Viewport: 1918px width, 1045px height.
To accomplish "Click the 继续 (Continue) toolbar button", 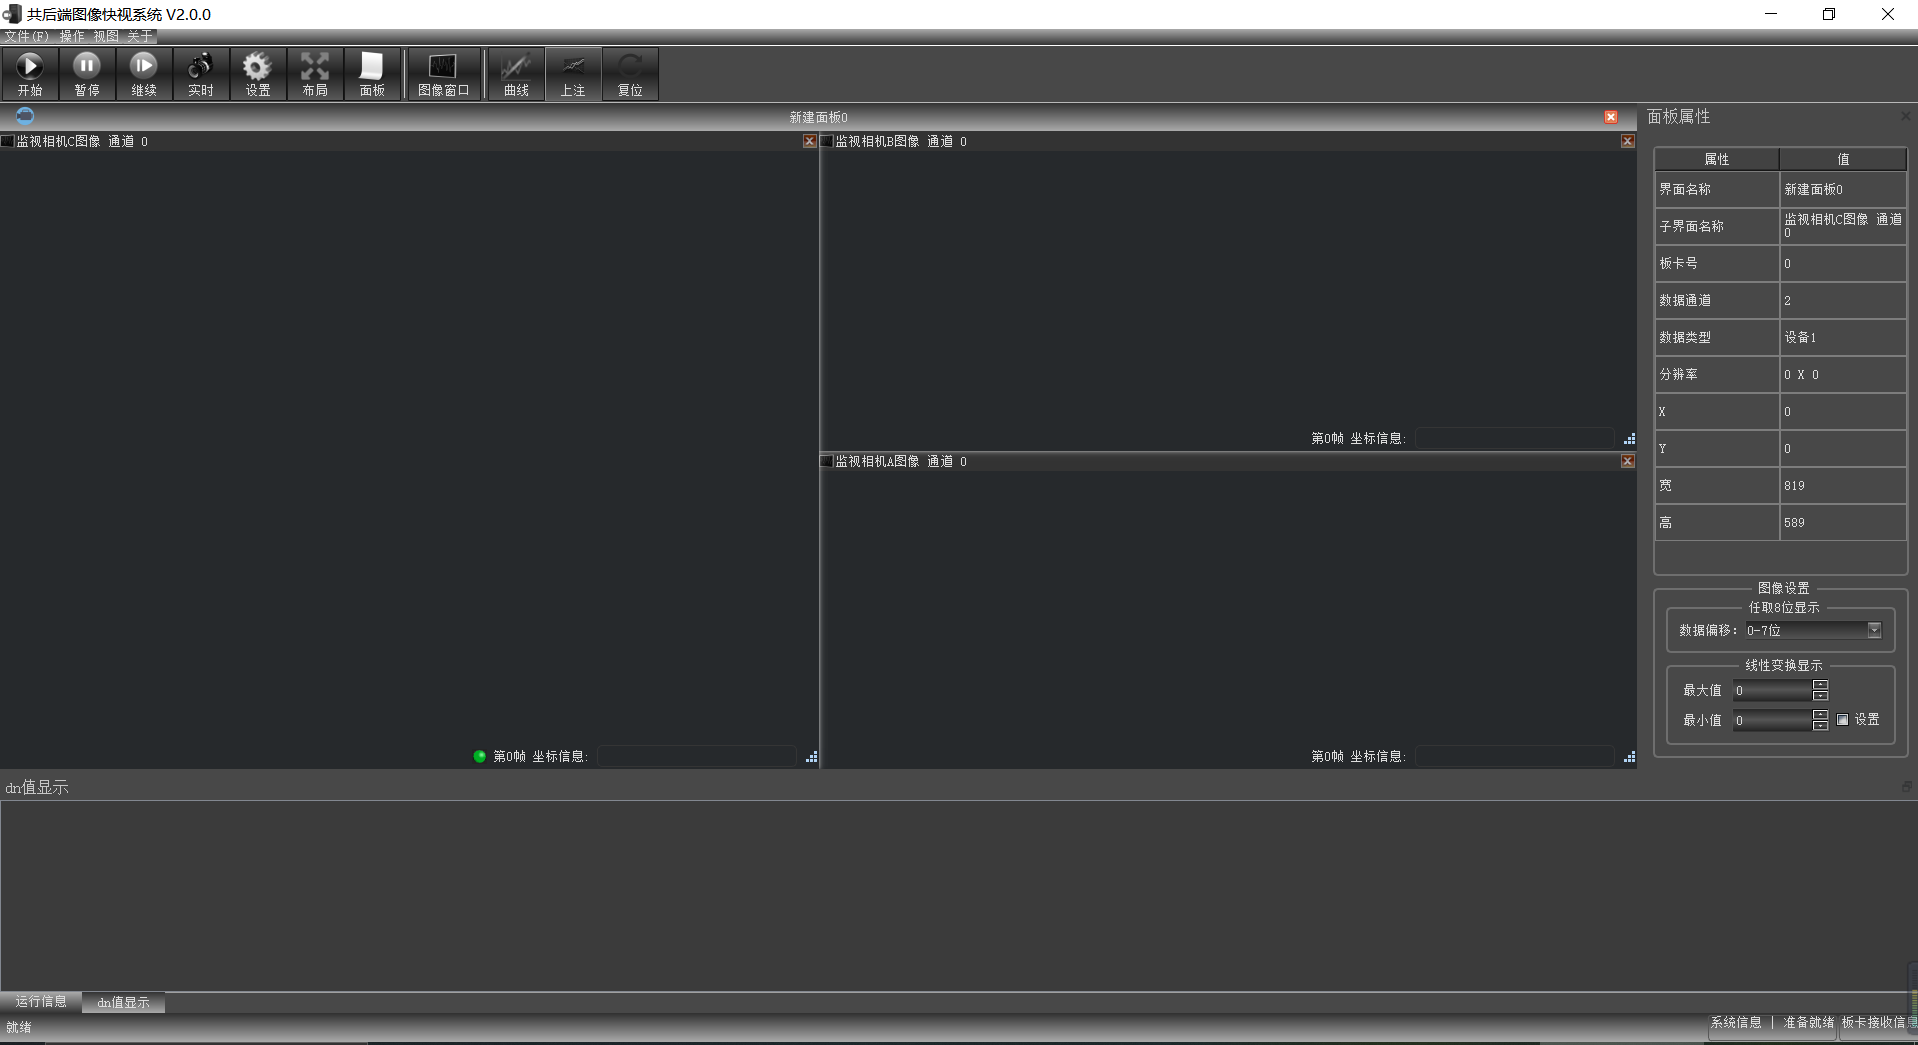I will (144, 74).
